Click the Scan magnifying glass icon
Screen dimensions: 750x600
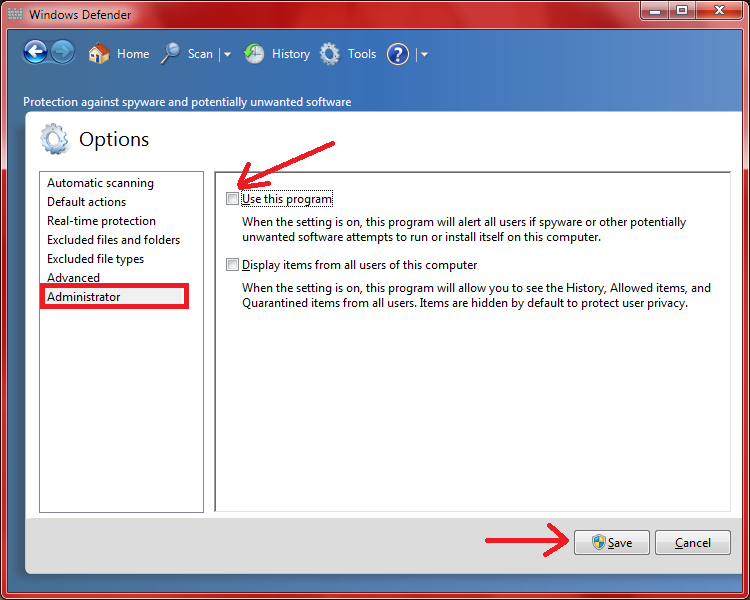coord(170,53)
